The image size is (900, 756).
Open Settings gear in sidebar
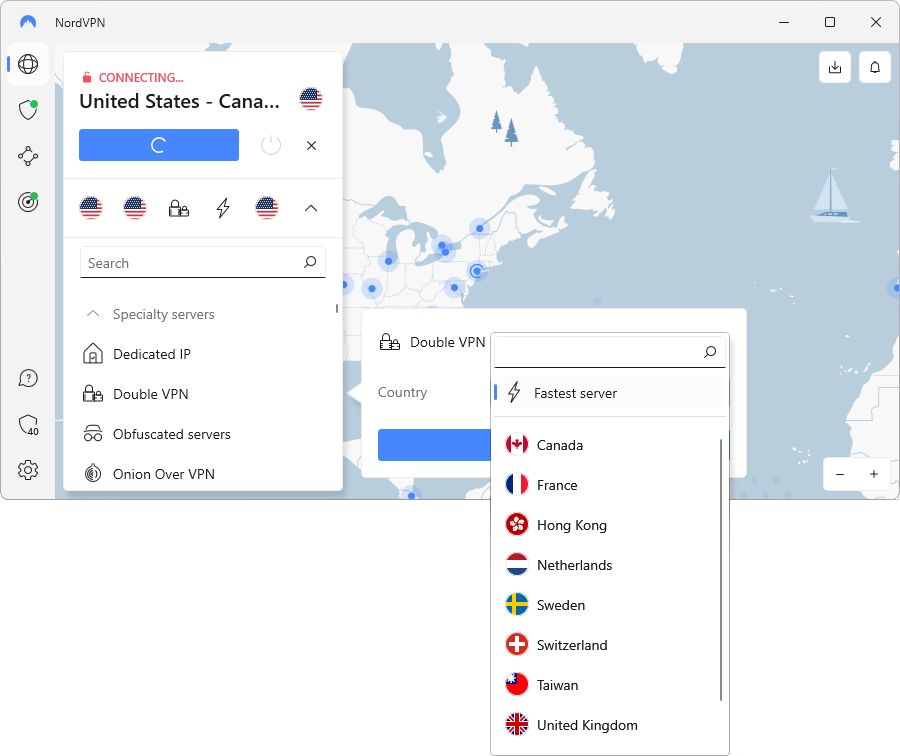coord(28,470)
